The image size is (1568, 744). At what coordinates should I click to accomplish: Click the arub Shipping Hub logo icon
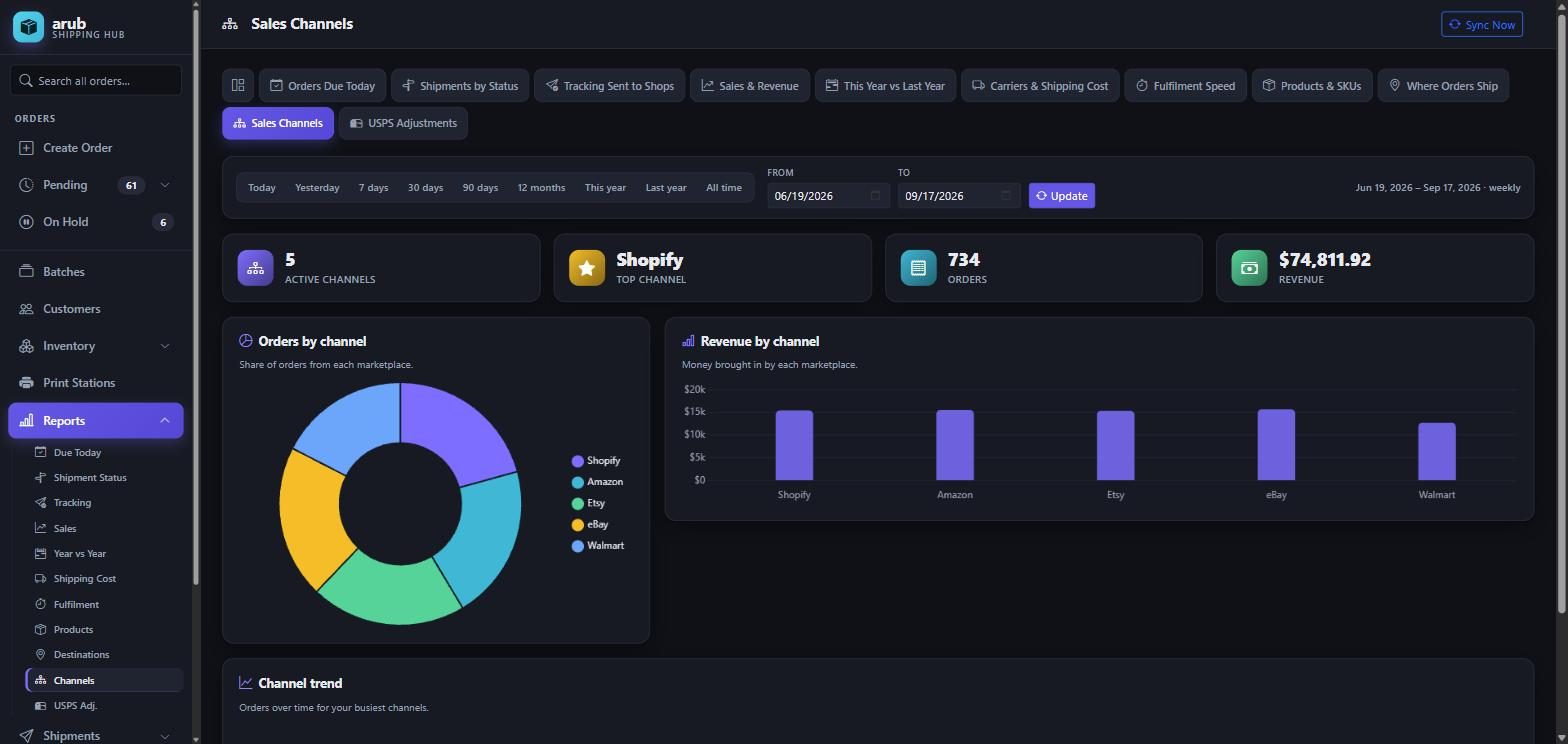[28, 27]
